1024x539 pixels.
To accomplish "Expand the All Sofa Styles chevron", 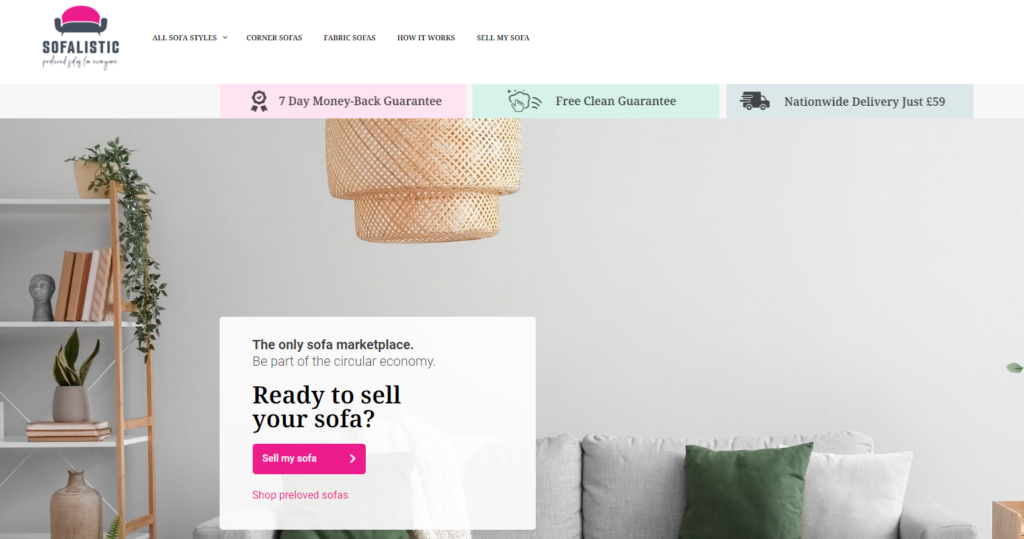I will coord(225,38).
